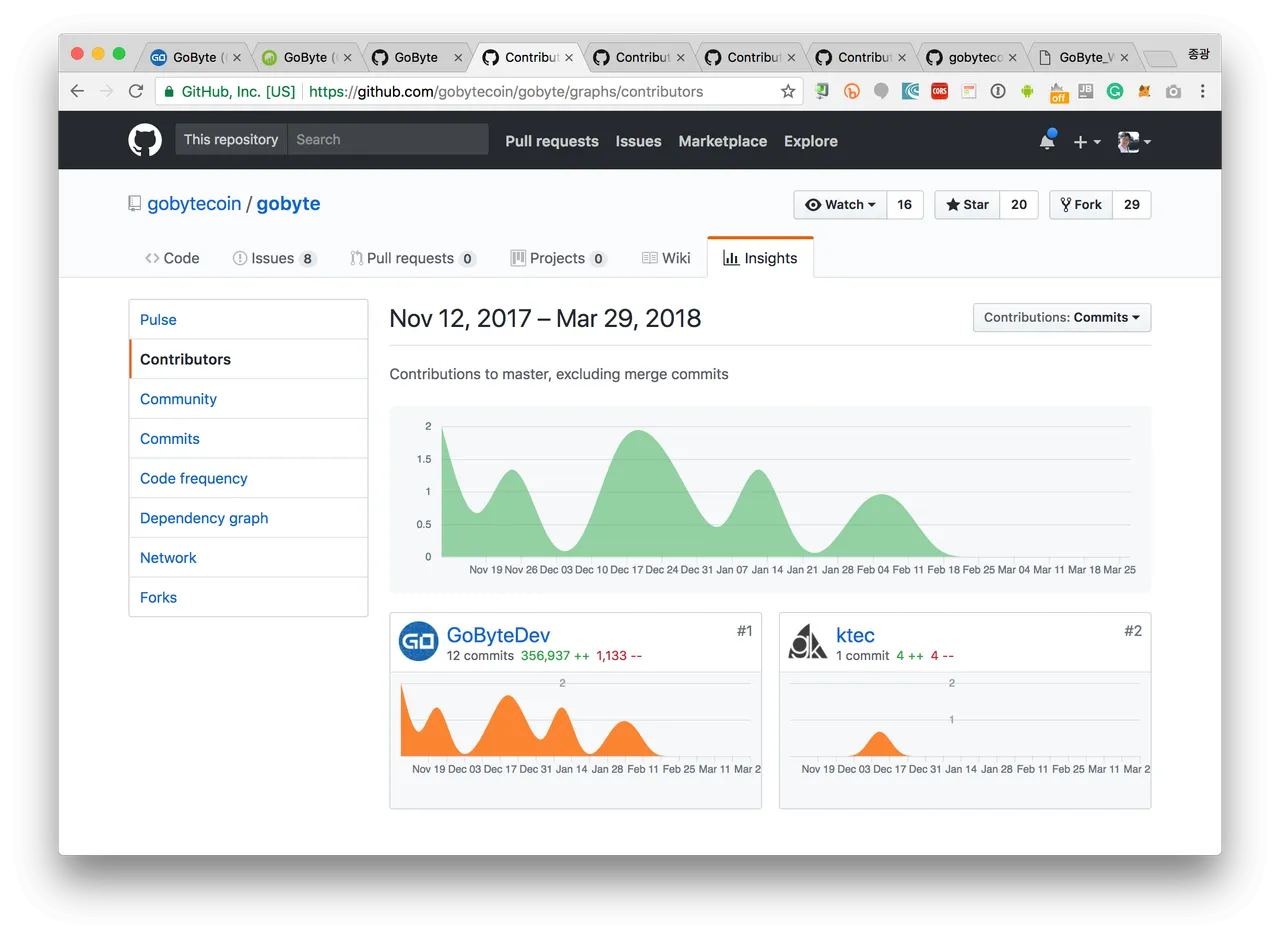Open Marketplace in the top navigation
1280x939 pixels.
coord(723,141)
